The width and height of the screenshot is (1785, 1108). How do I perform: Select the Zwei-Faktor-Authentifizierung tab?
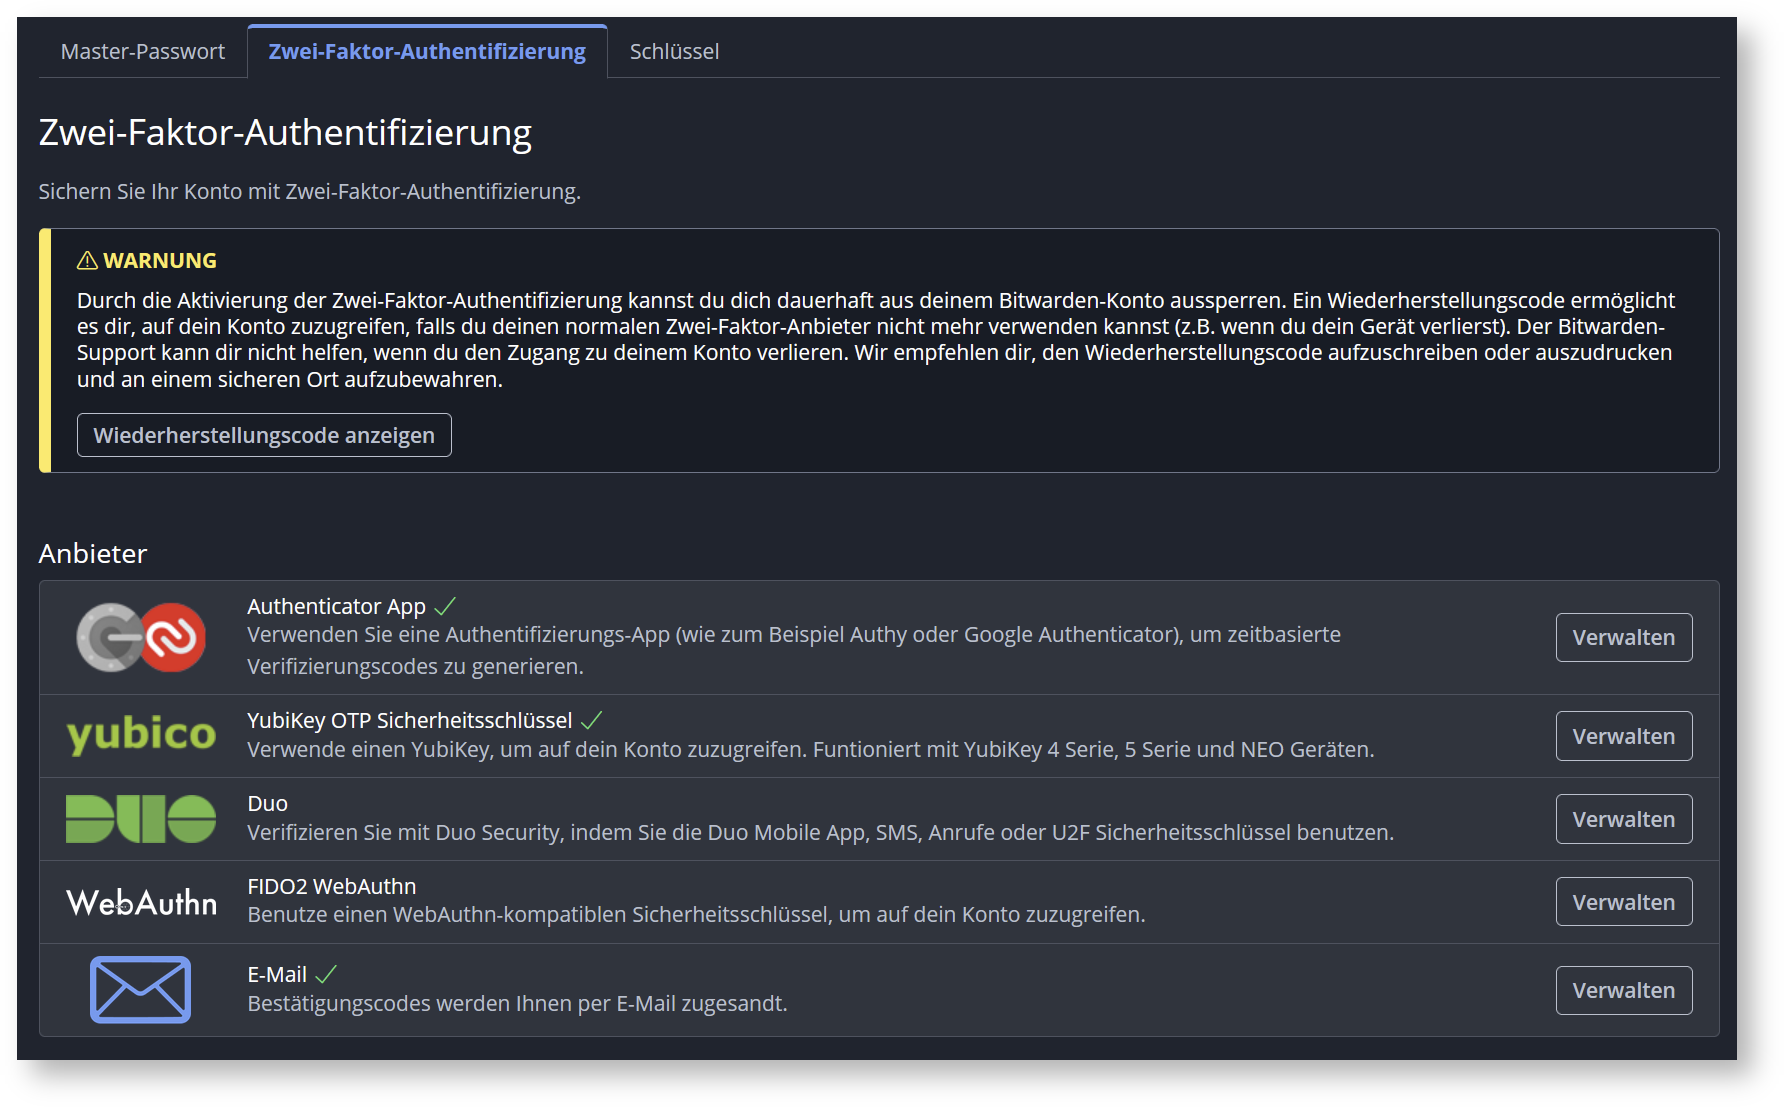[x=427, y=52]
